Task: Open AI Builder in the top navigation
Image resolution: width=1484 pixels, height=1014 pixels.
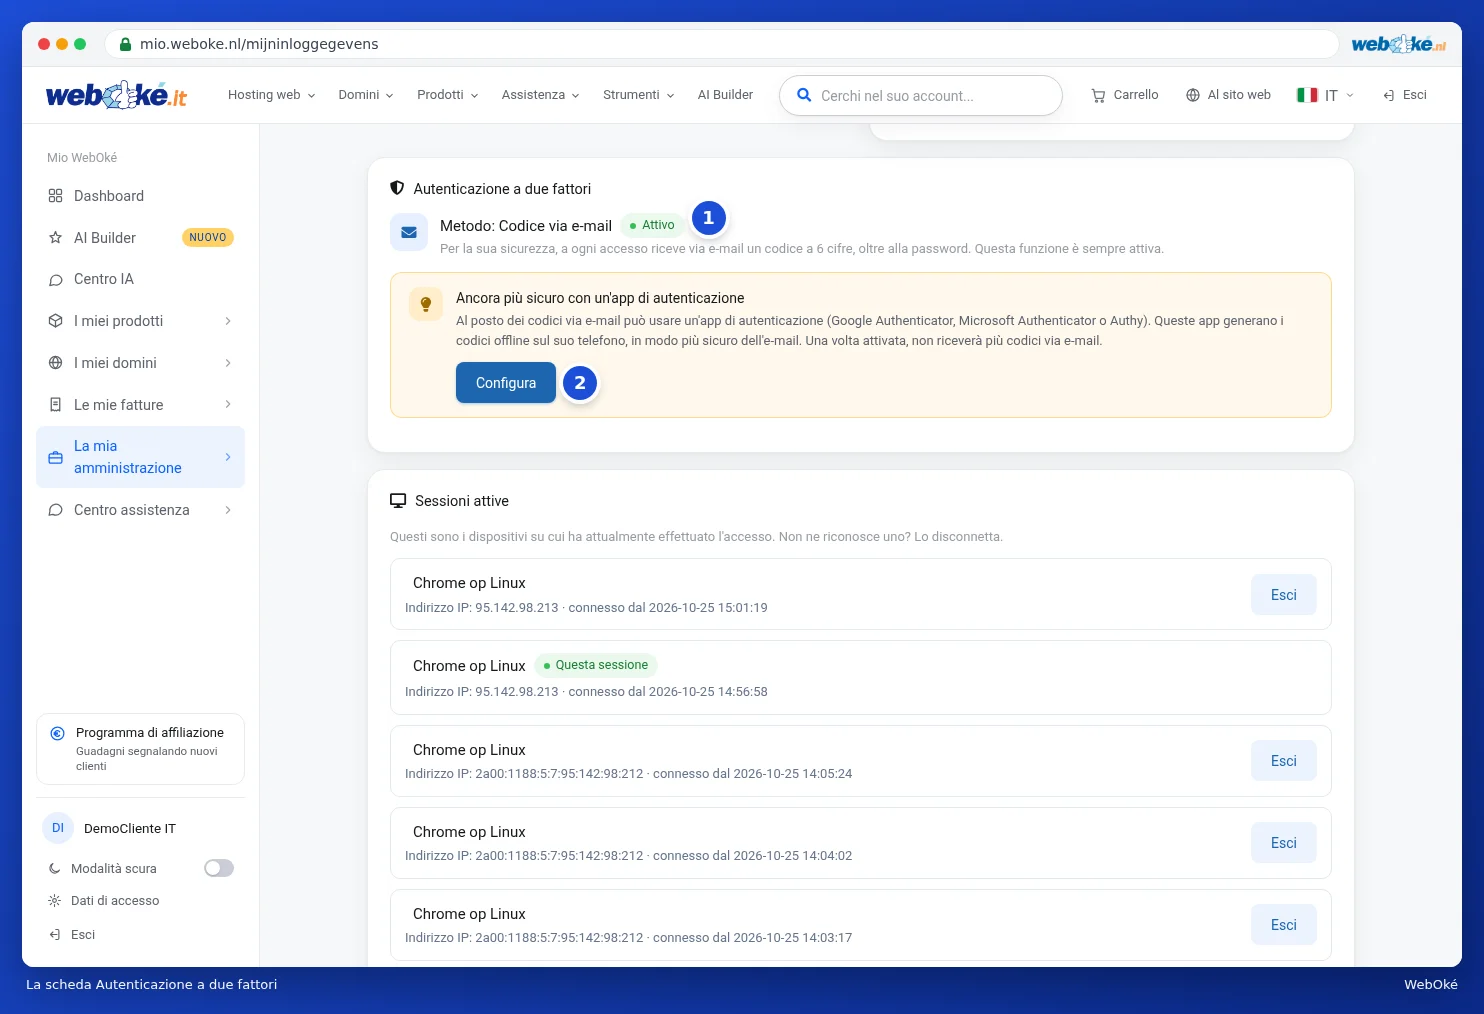Action: click(725, 95)
